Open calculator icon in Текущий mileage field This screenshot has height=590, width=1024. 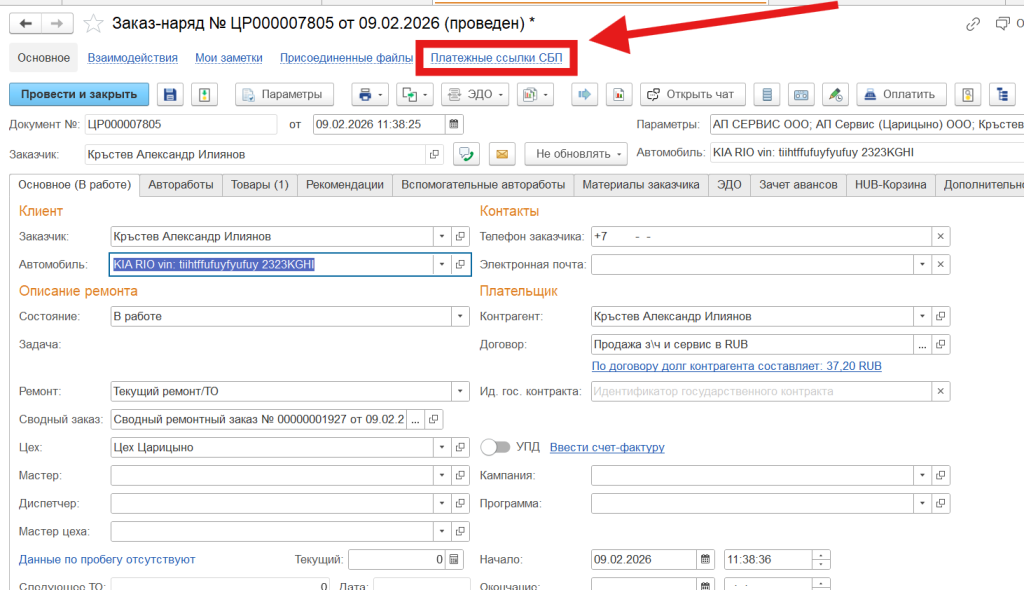(454, 559)
